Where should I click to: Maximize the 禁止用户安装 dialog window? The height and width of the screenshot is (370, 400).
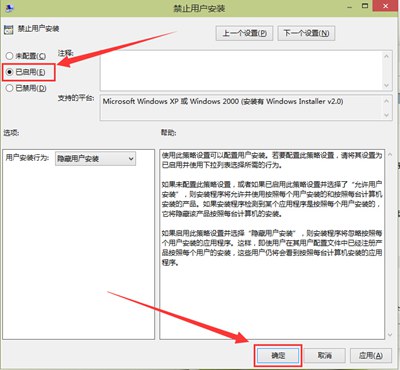[x=365, y=6]
